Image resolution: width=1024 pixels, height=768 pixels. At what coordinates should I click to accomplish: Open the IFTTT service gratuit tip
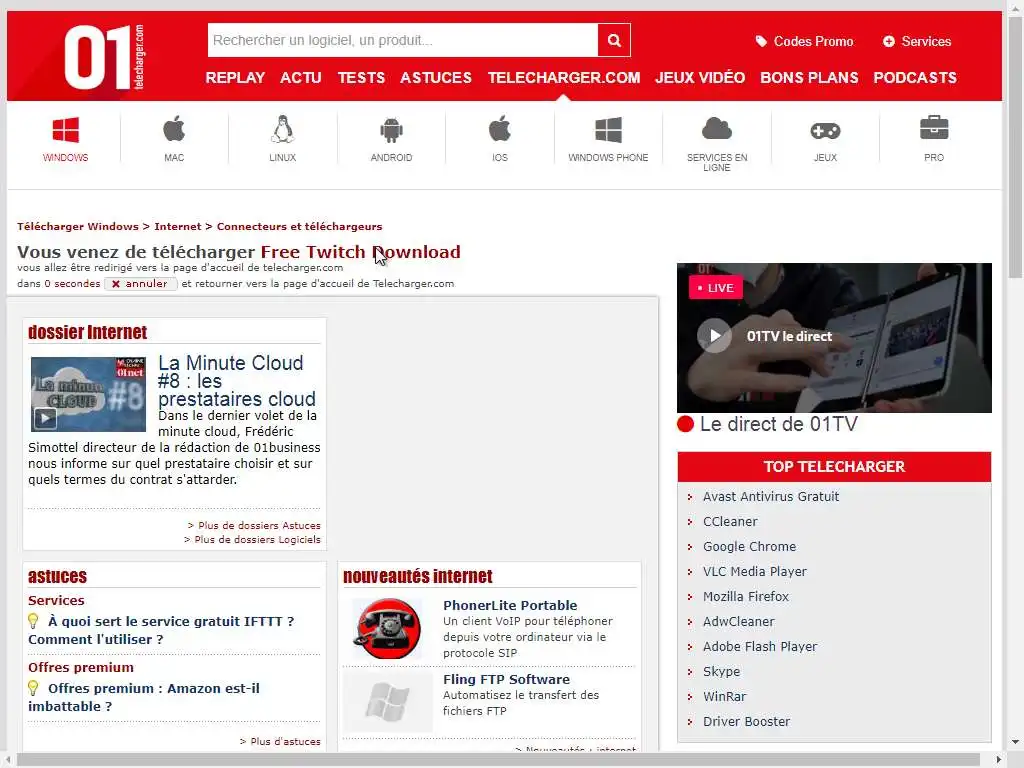(161, 630)
